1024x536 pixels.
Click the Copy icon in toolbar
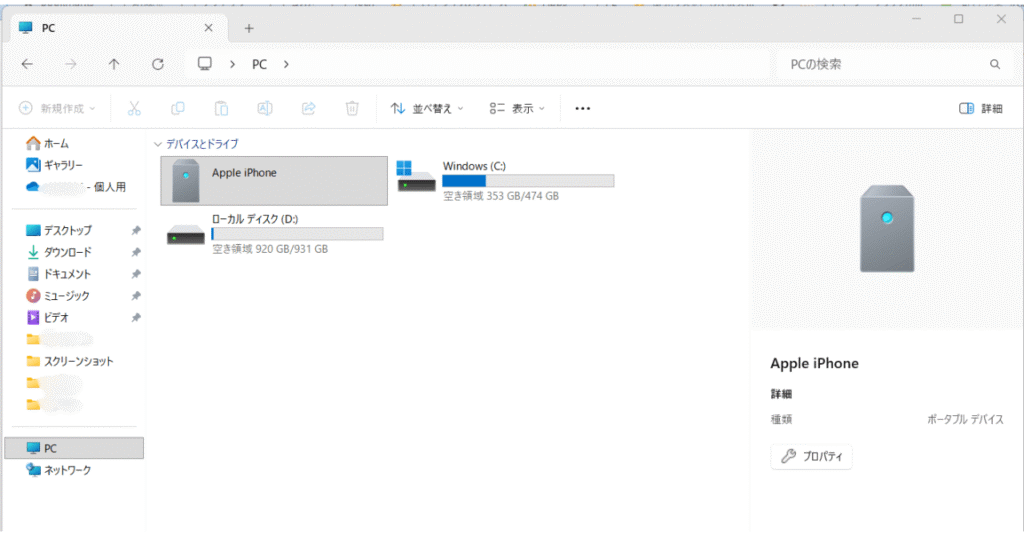[x=178, y=108]
